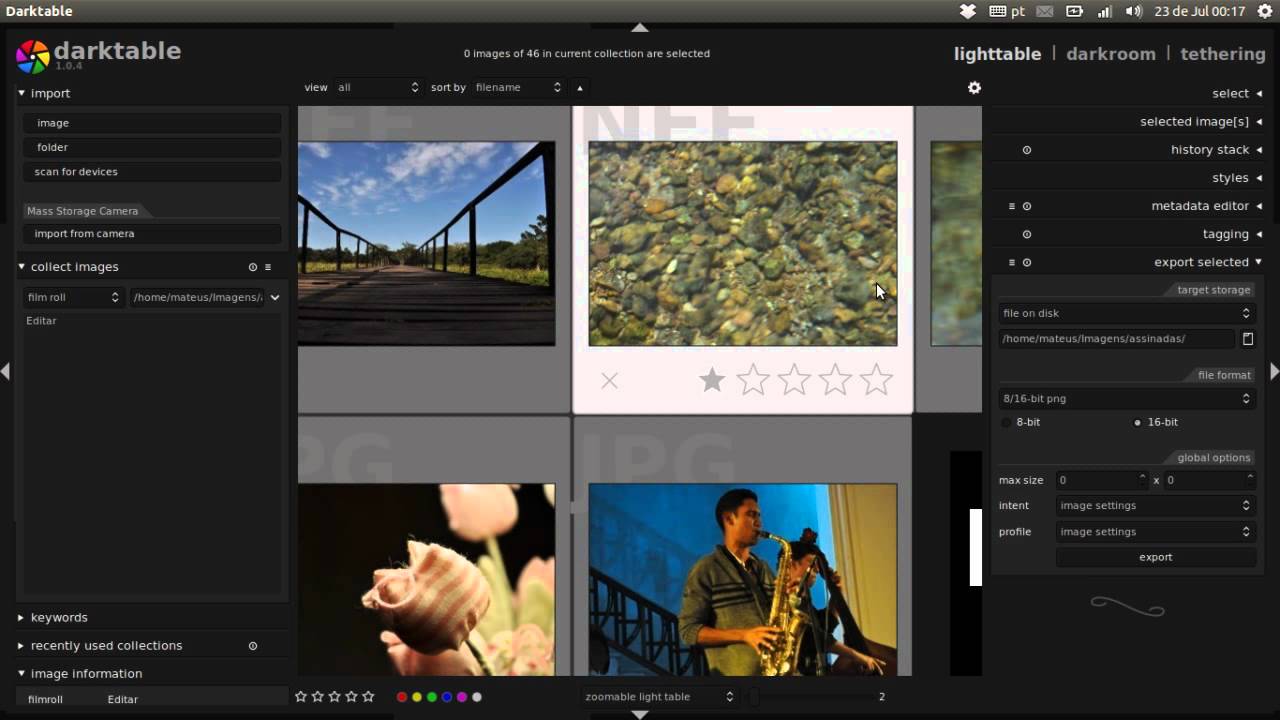Edit the export path text field

(1117, 339)
